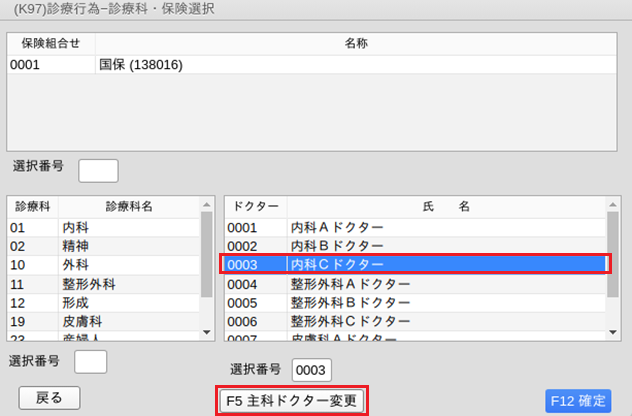Click the doctor 選択番号 field showing 0003
This screenshot has height=416, width=632.
click(311, 370)
